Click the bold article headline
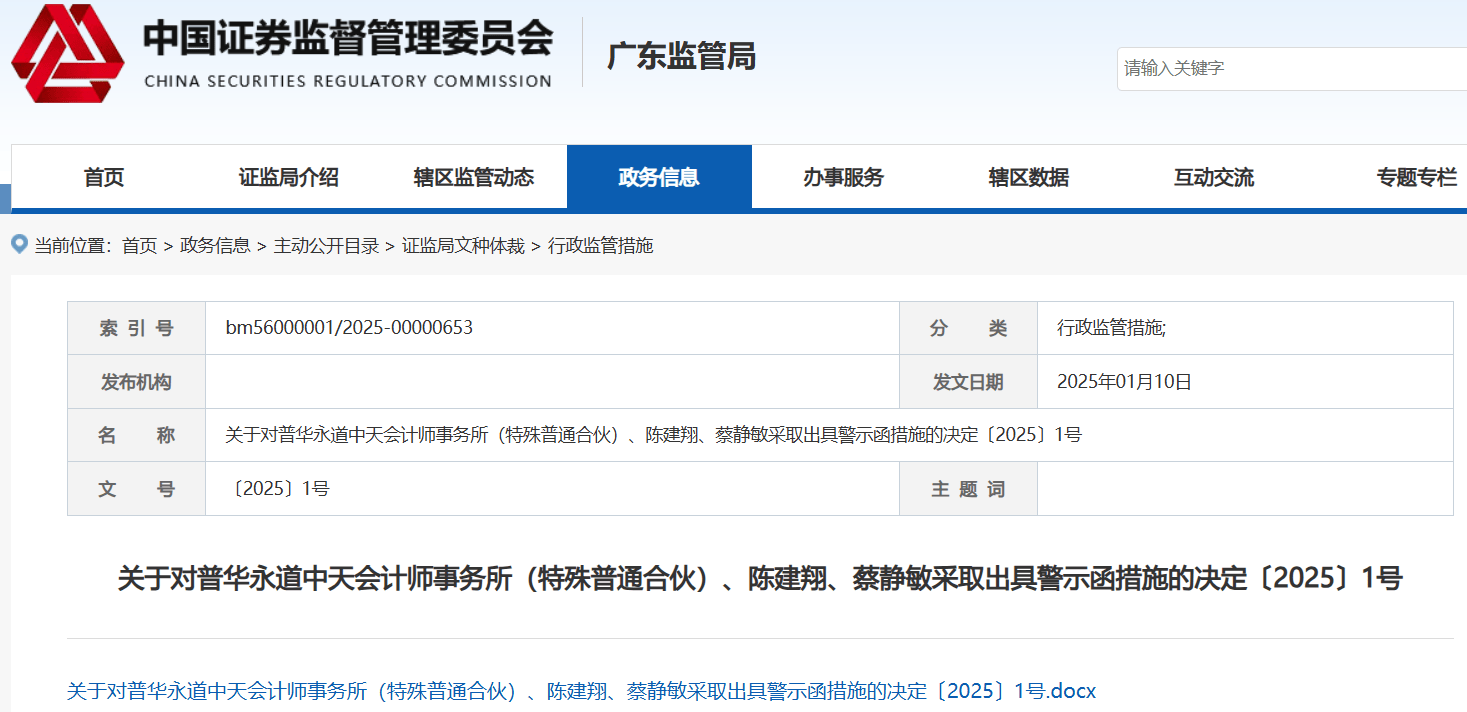Viewport: 1467px width, 712px height. (760, 578)
